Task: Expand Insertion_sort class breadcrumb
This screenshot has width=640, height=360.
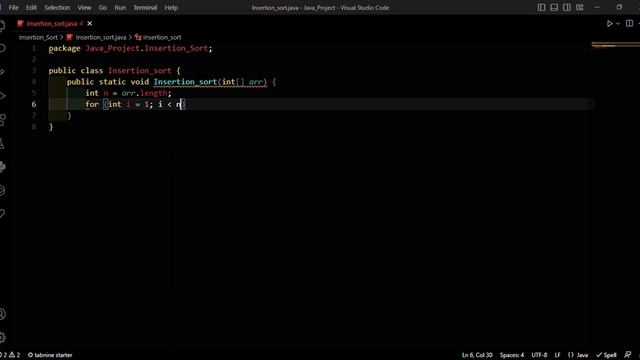Action: tap(162, 37)
